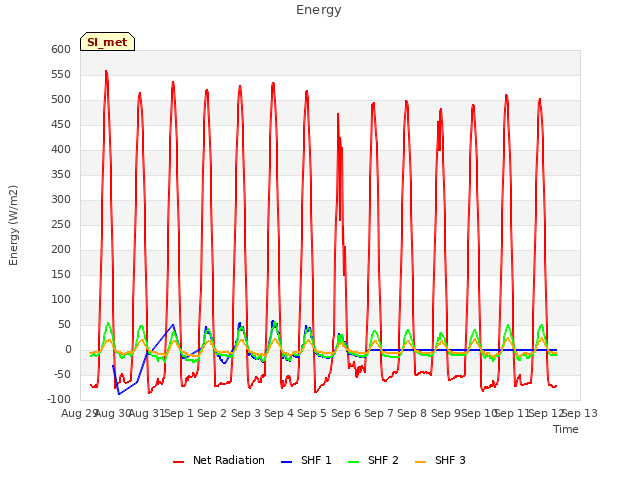
Task: Click the 200 y-axis tick label
Action: pos(61,250)
